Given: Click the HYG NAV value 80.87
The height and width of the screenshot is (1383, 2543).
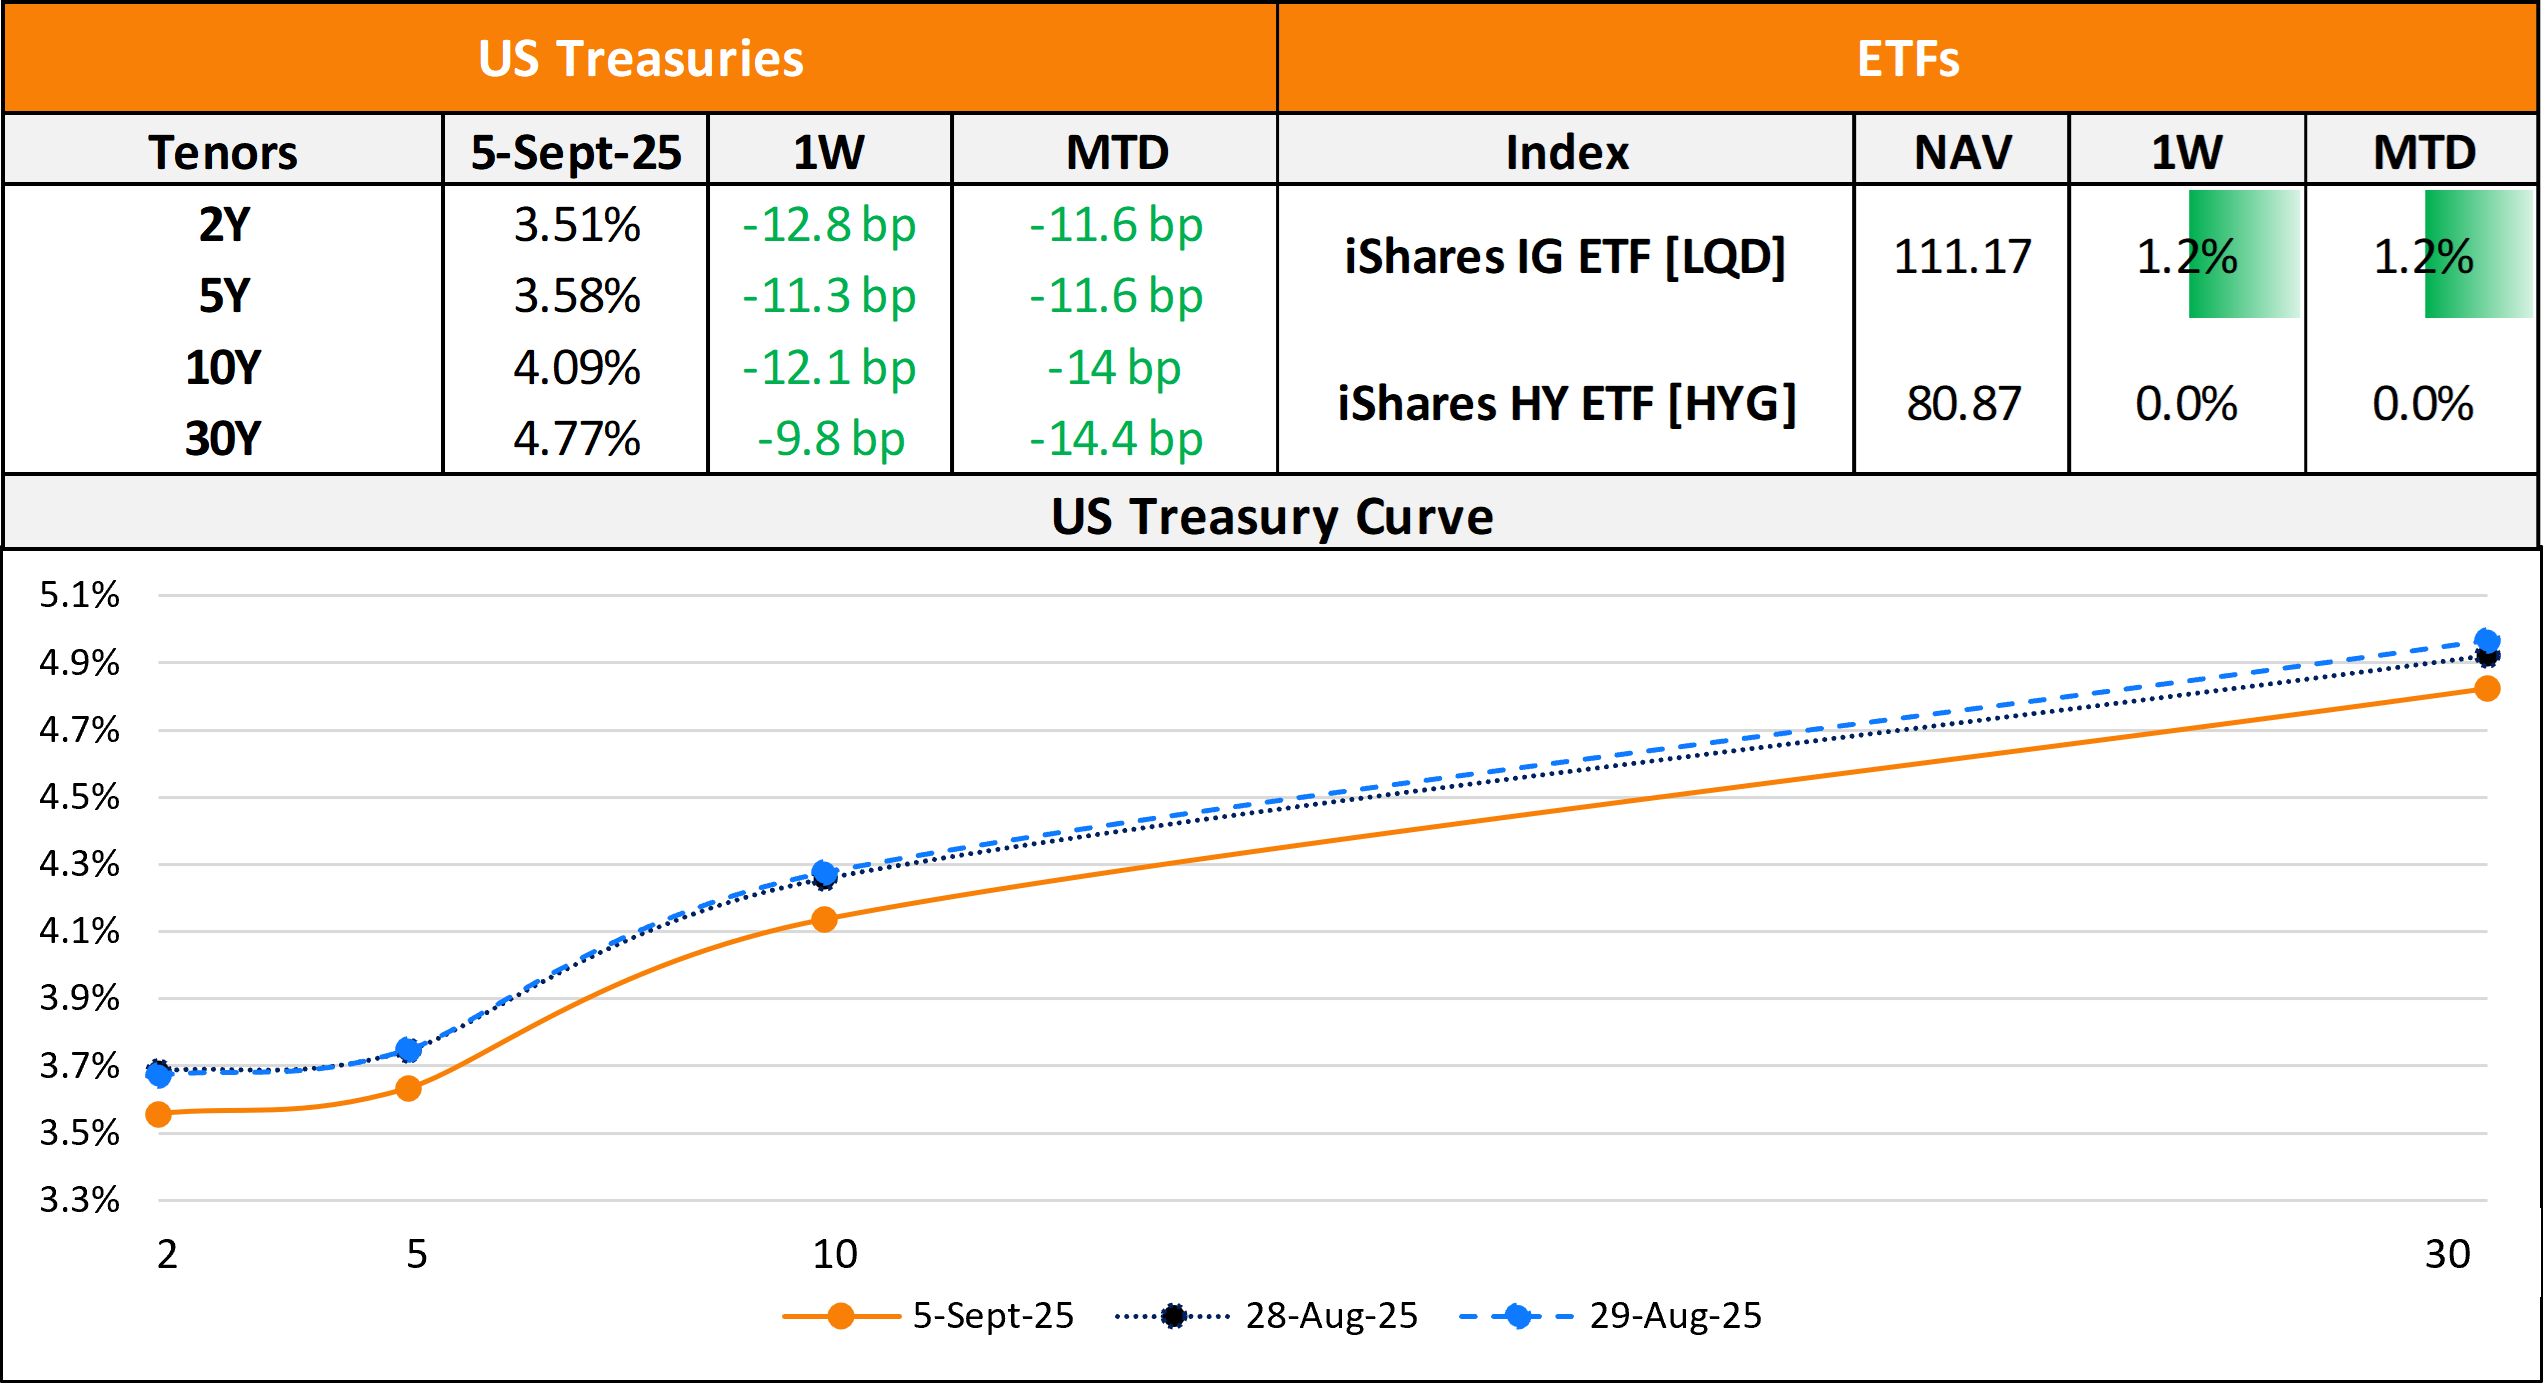Looking at the screenshot, I should coord(1962,404).
